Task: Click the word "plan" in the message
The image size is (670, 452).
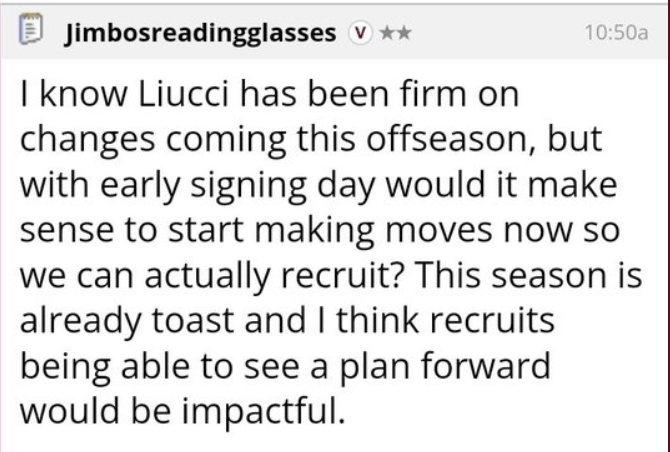Action: (374, 368)
